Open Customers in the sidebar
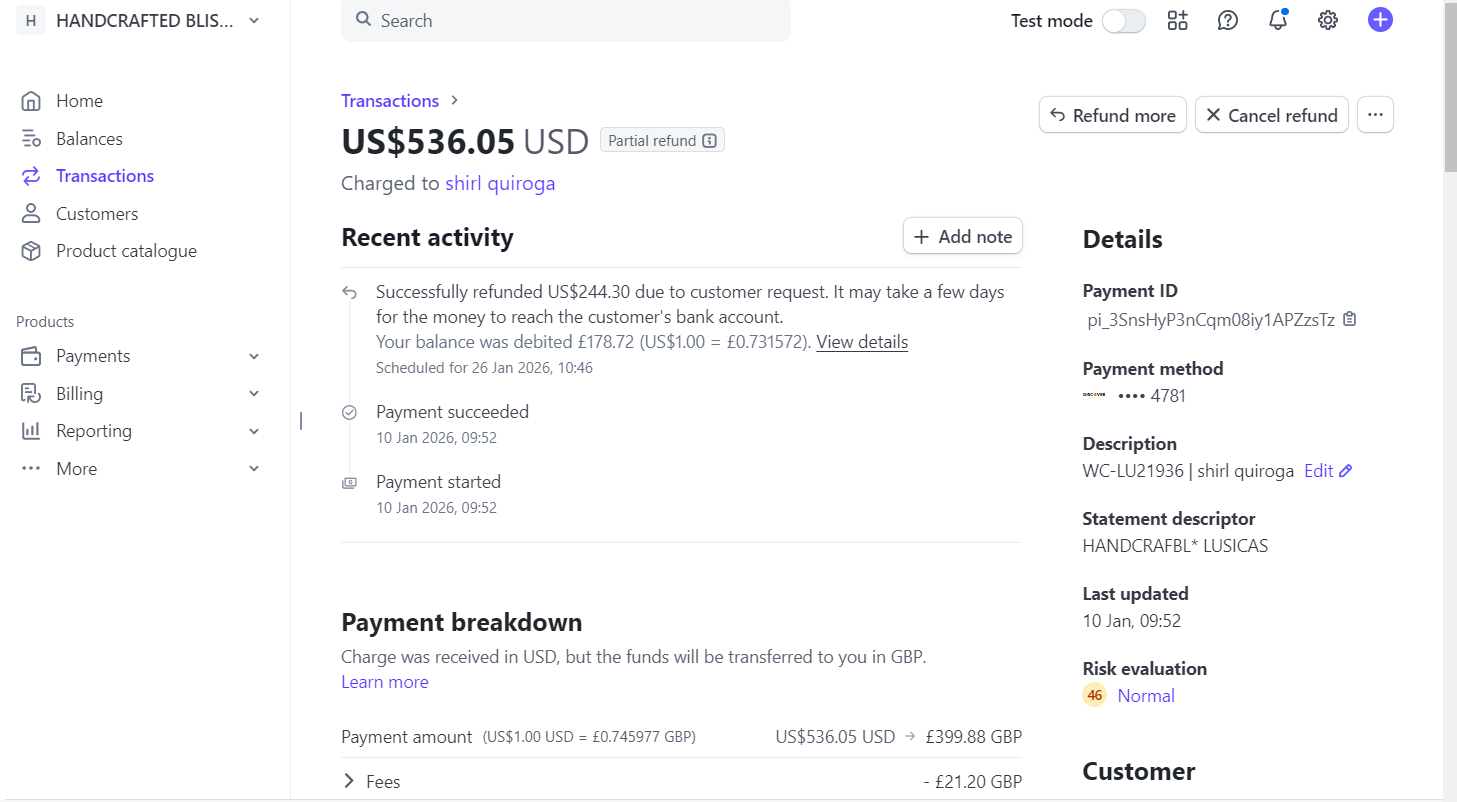 tap(97, 214)
